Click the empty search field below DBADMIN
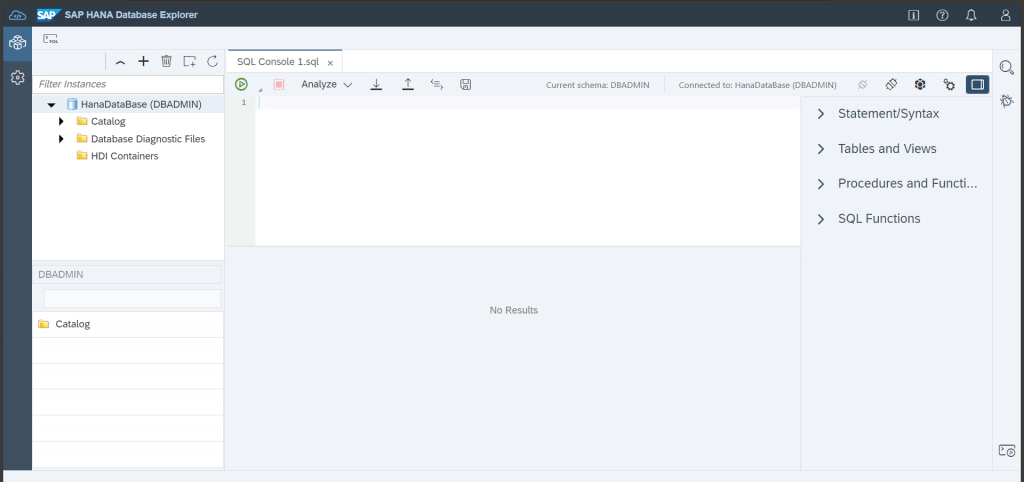The width and height of the screenshot is (1024, 482). [x=133, y=298]
